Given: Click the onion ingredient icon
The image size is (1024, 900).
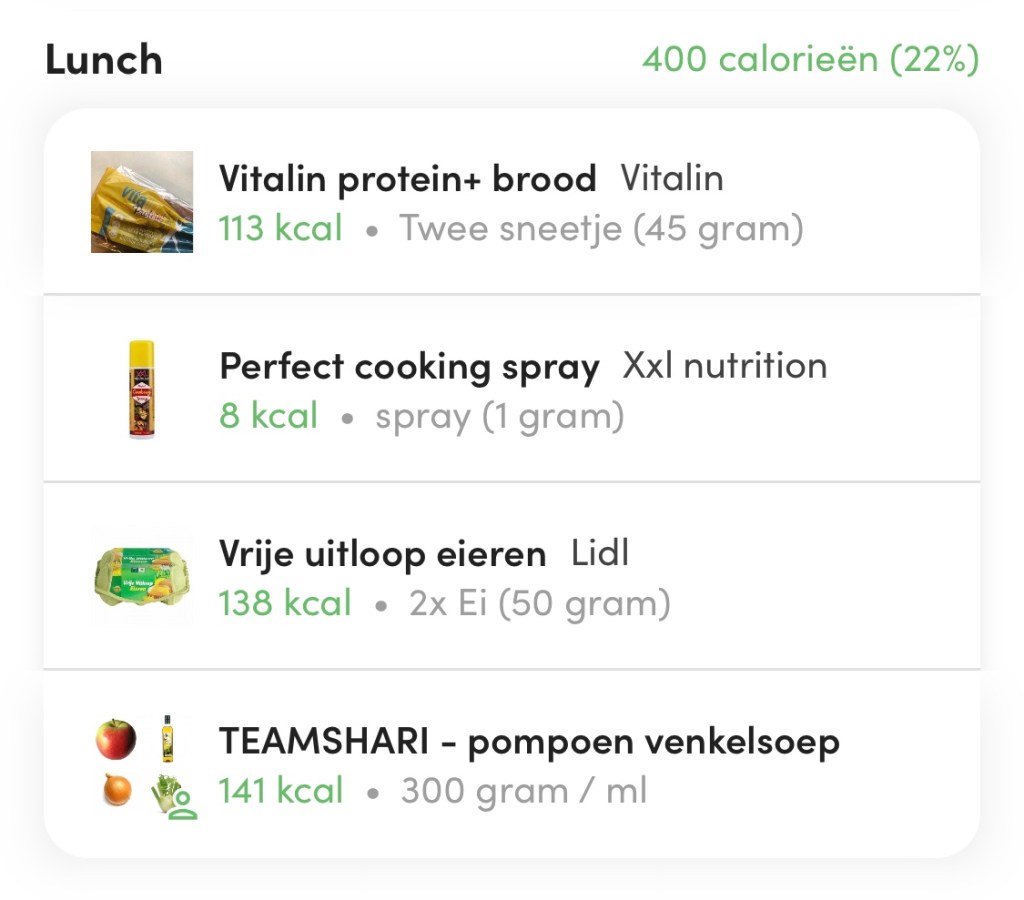Looking at the screenshot, I should (x=117, y=792).
